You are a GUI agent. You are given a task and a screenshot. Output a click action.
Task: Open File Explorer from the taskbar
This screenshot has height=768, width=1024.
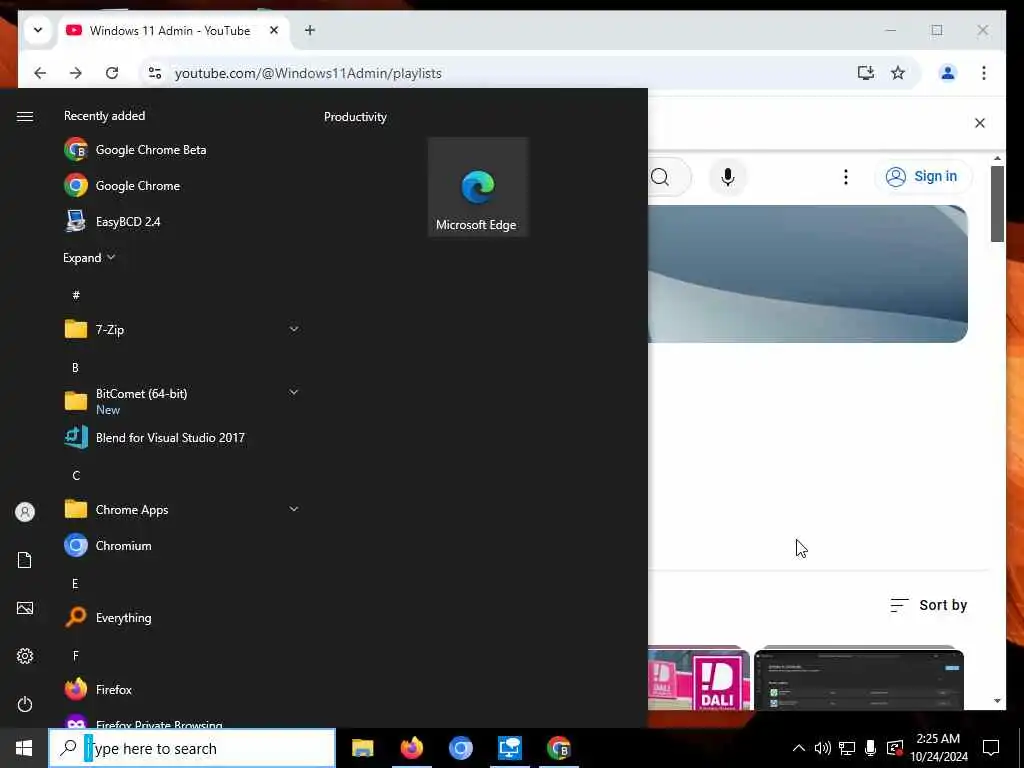(362, 748)
